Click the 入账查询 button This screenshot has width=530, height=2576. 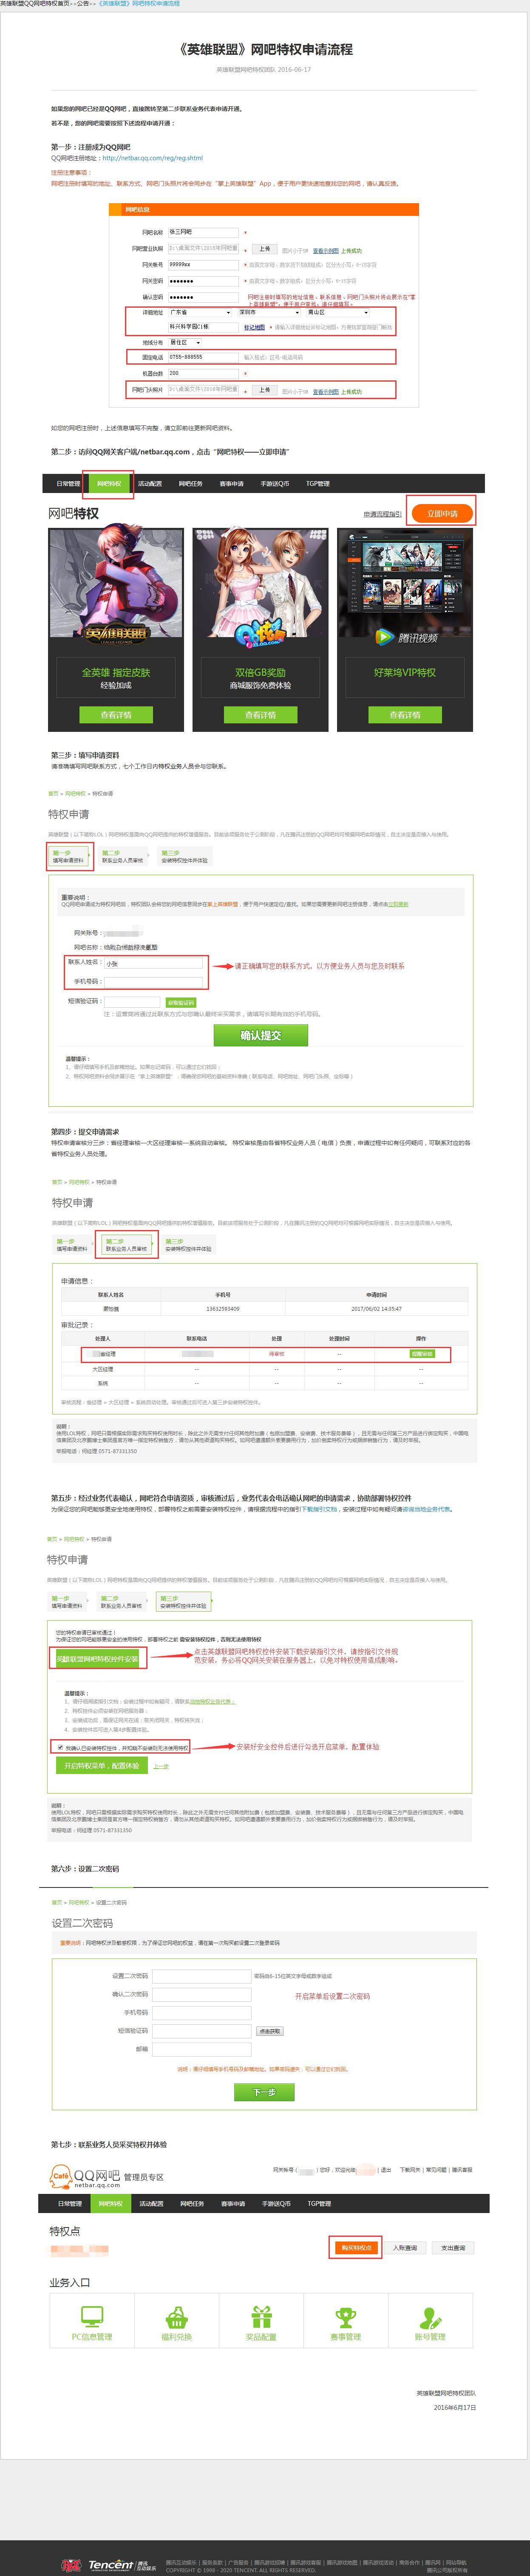405,2247
